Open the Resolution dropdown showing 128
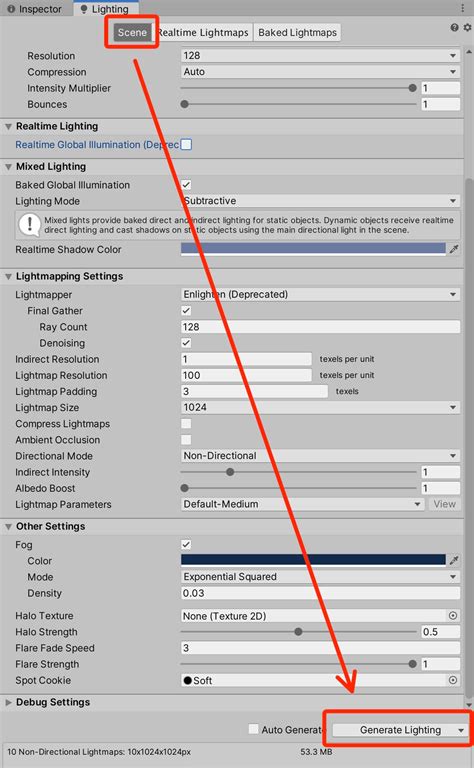Viewport: 474px width, 768px height. tap(320, 55)
